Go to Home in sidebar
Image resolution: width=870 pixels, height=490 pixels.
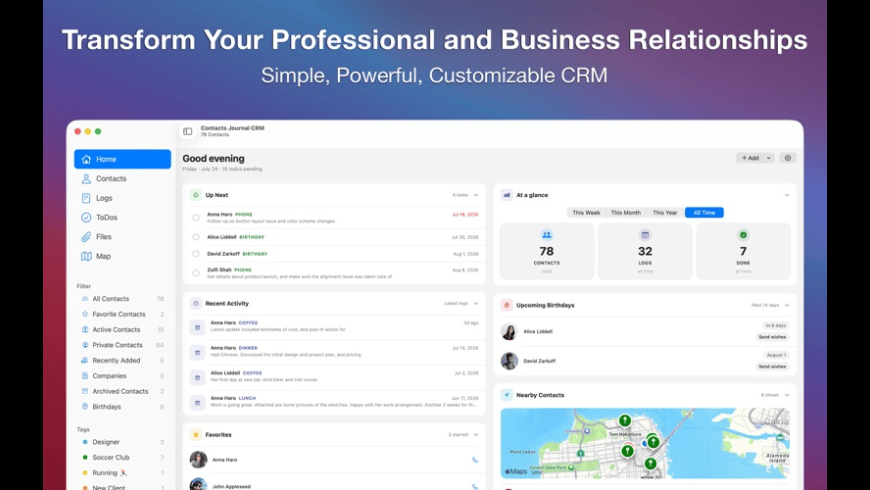[123, 159]
